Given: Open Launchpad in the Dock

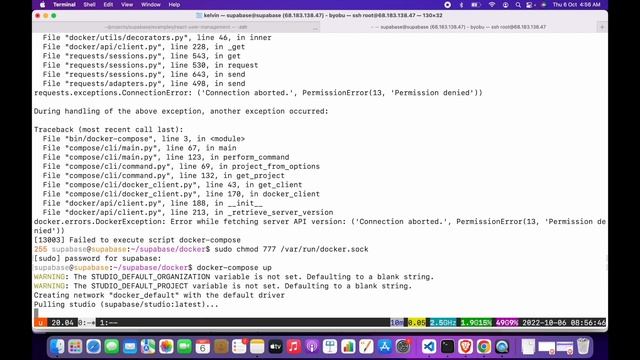Looking at the screenshot, I should pyautogui.click(x=75, y=347).
